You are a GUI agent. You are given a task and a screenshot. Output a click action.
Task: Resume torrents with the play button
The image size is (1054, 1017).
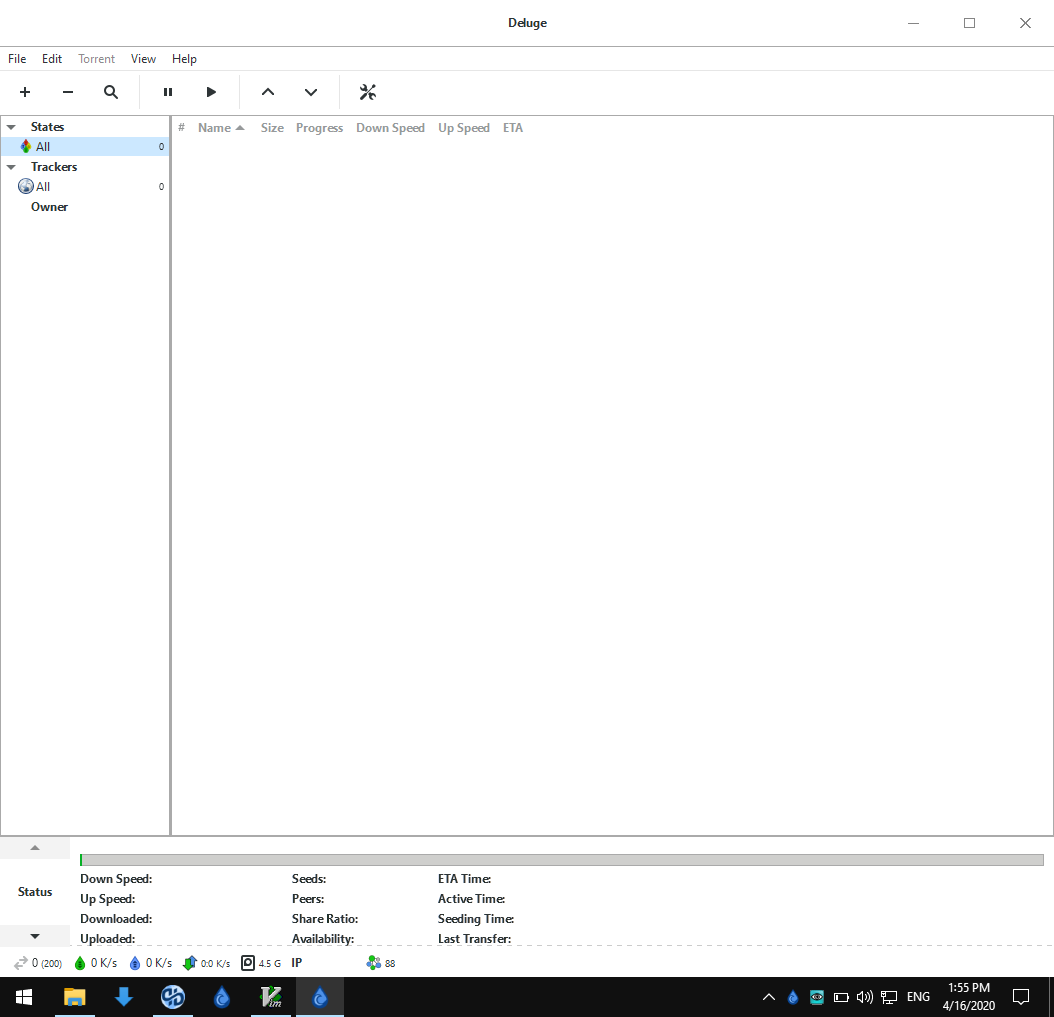pos(211,92)
